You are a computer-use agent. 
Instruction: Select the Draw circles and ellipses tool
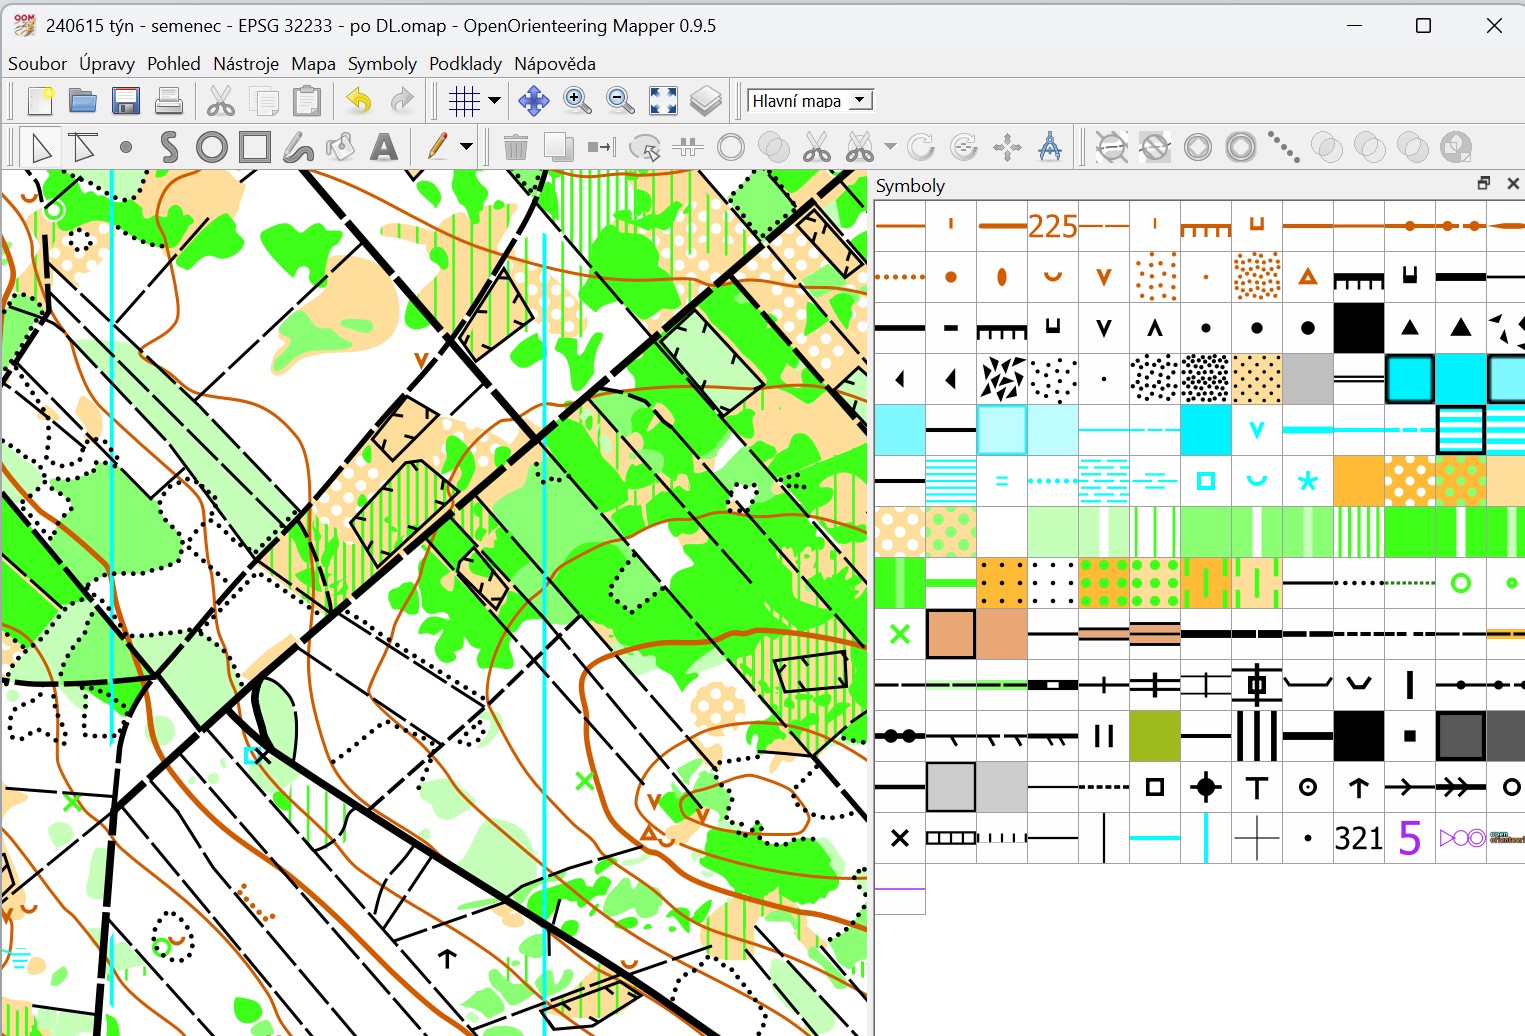[x=211, y=148]
